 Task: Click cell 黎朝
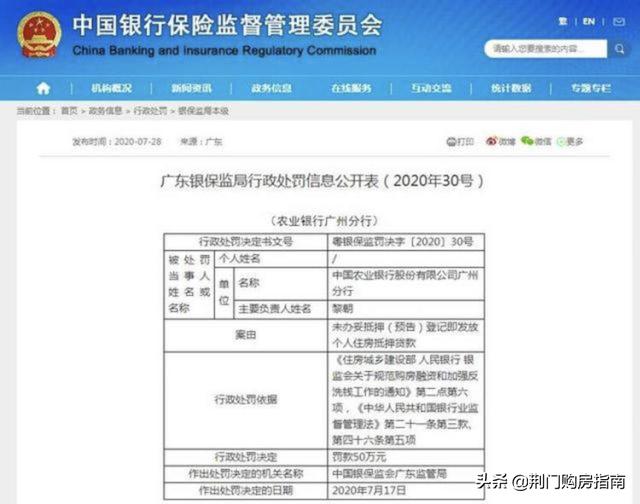click(406, 309)
